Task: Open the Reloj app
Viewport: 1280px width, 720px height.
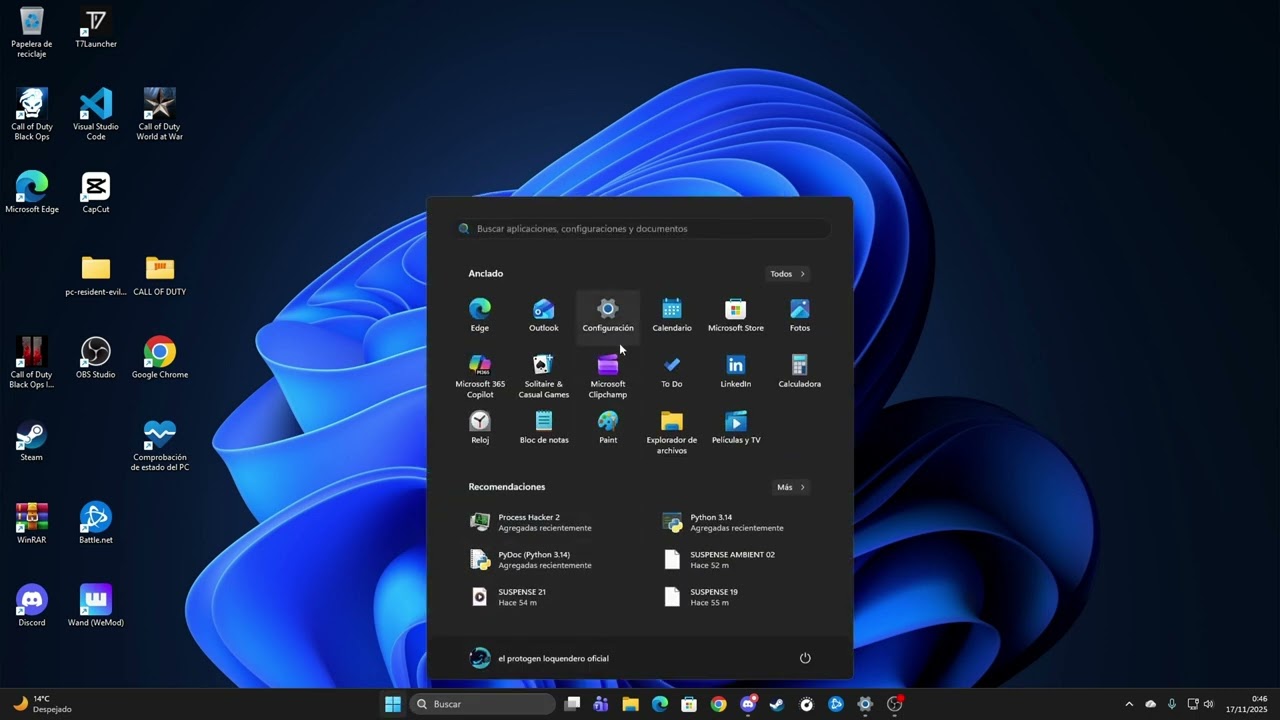Action: (x=480, y=427)
